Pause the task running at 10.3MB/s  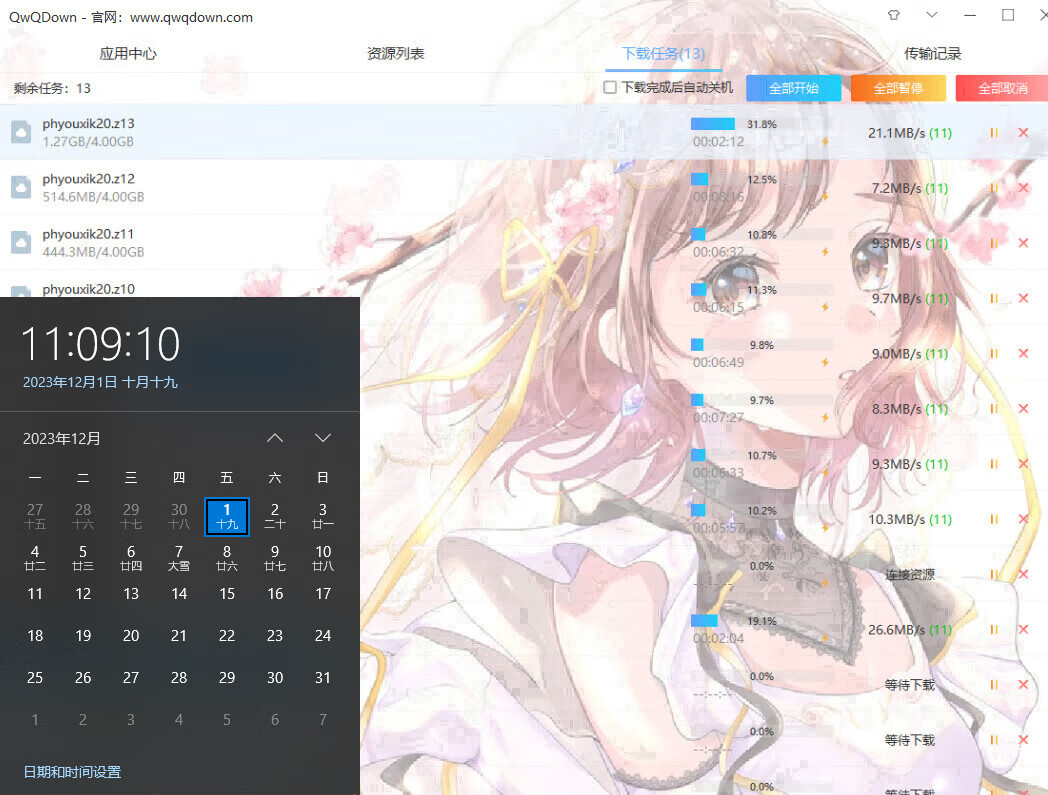tap(994, 519)
